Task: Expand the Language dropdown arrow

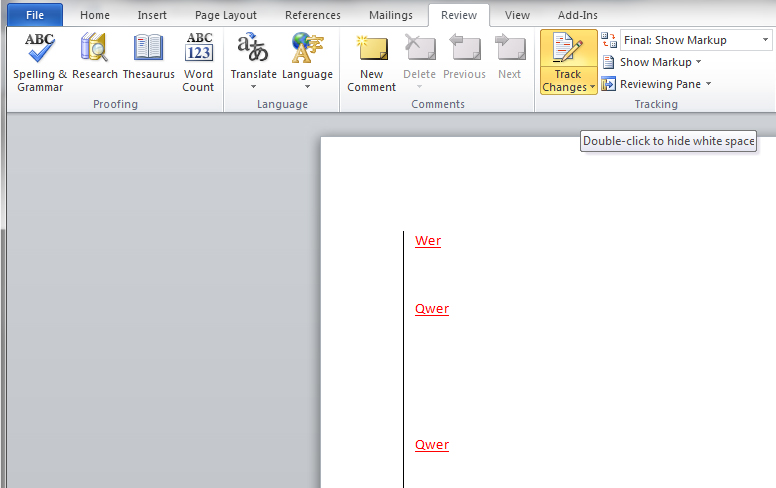Action: point(307,87)
